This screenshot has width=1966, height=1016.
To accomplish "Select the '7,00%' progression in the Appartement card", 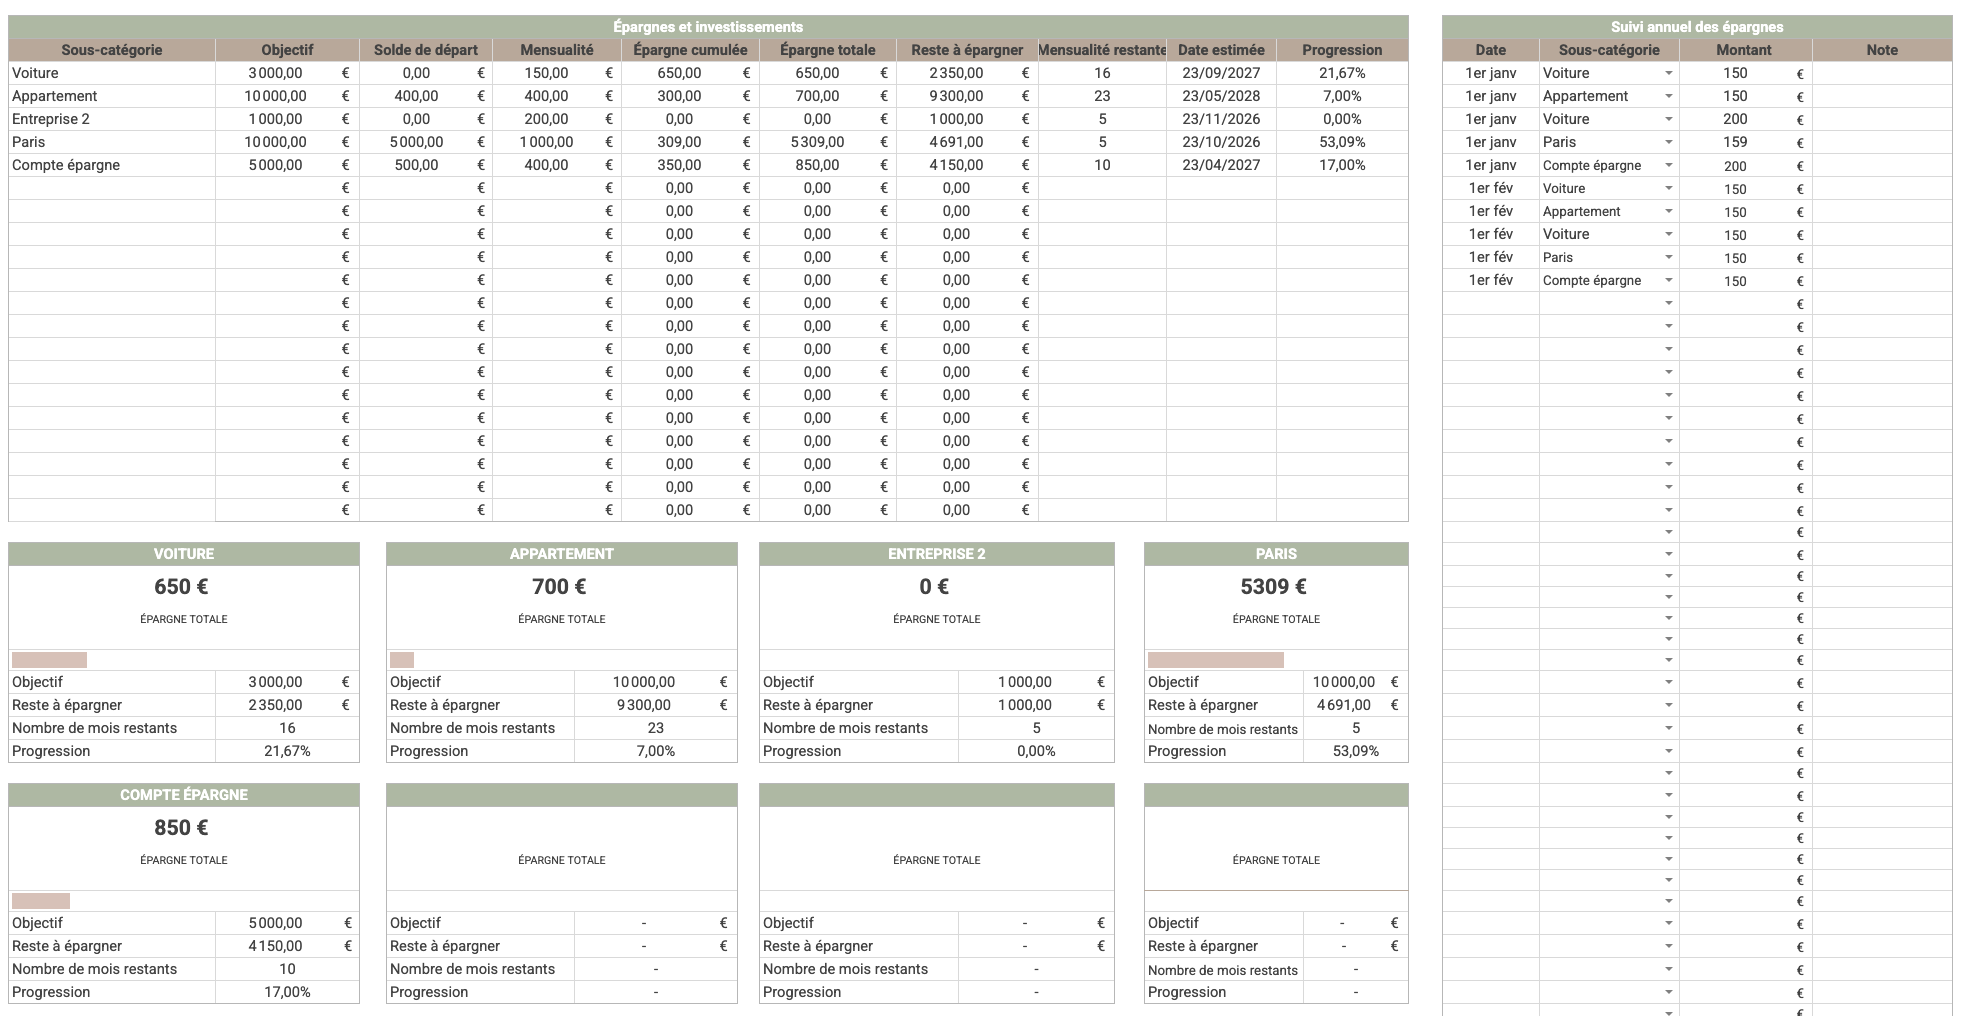I will (656, 751).
